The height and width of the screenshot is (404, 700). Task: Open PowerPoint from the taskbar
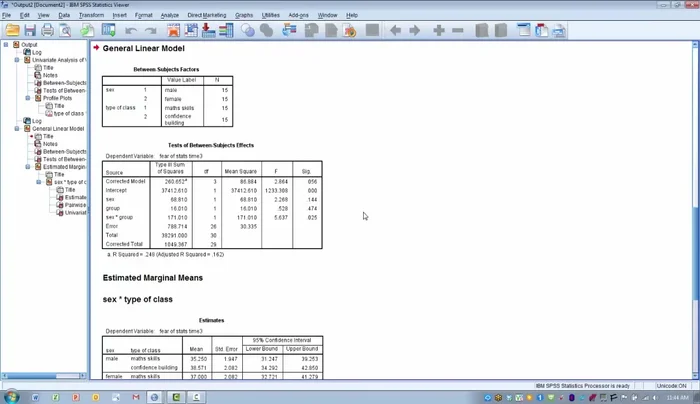pyautogui.click(x=75, y=397)
